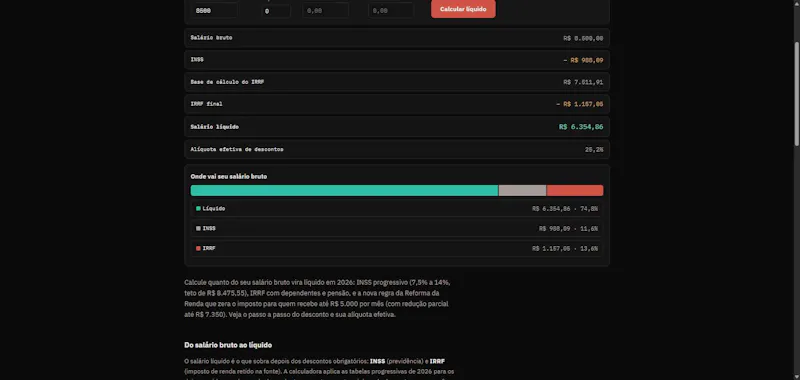Image resolution: width=800 pixels, height=380 pixels.
Task: Click the paragraph starting Calcule quanto do seu salário
Action: (x=317, y=298)
